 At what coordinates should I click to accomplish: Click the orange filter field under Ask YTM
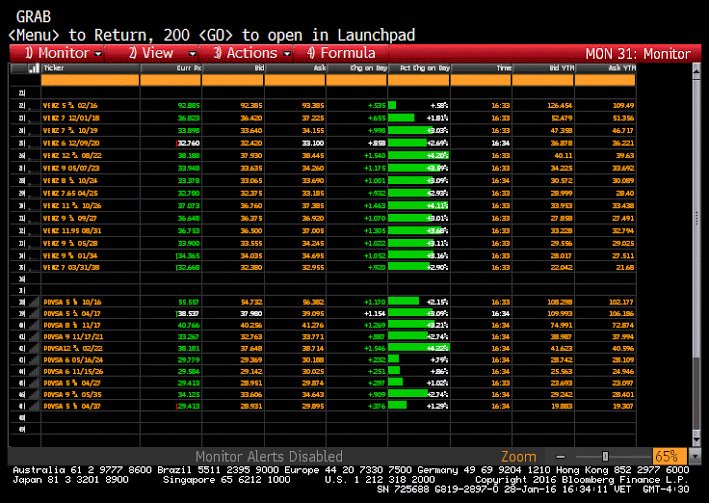pyautogui.click(x=605, y=81)
